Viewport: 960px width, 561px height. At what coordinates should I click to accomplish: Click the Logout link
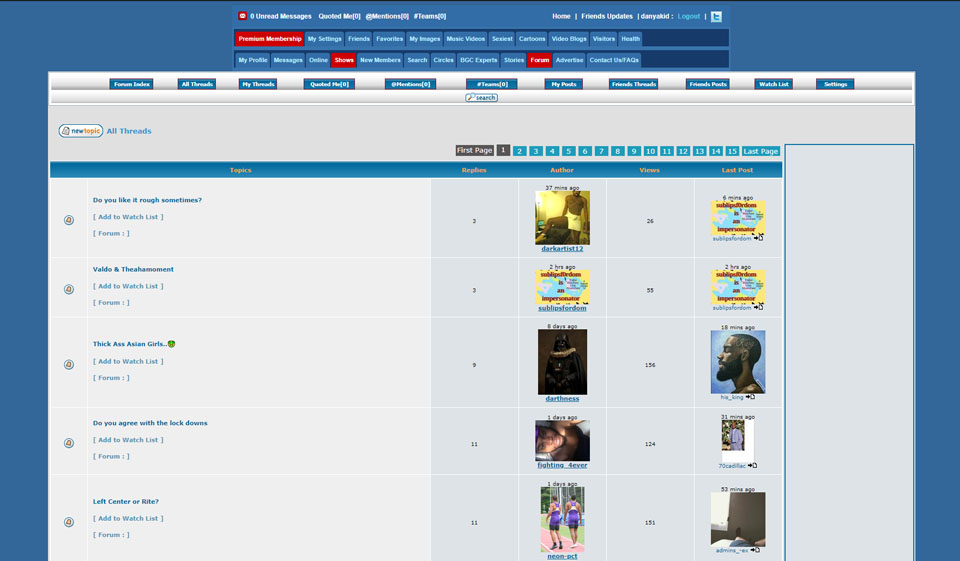coord(689,17)
